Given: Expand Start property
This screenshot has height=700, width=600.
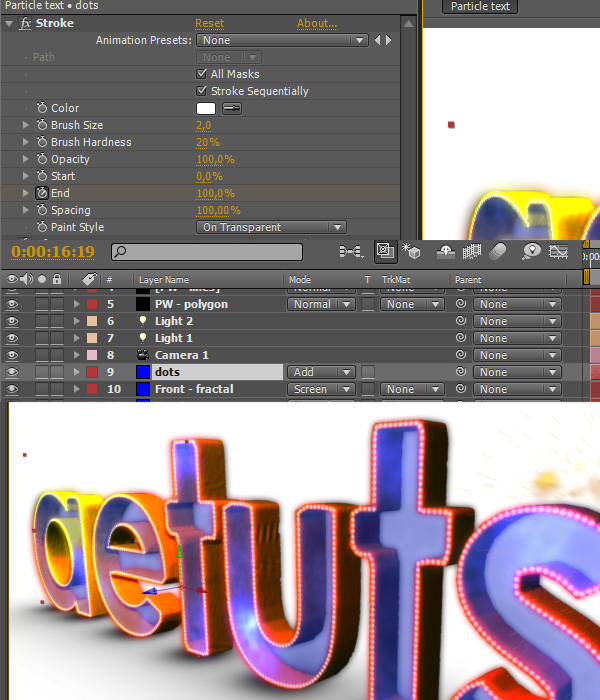Looking at the screenshot, I should point(26,176).
